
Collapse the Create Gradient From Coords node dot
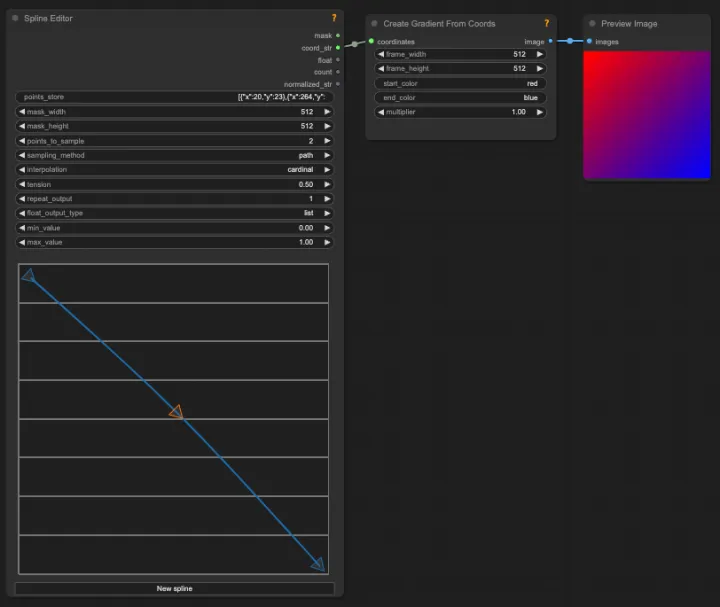pos(374,23)
